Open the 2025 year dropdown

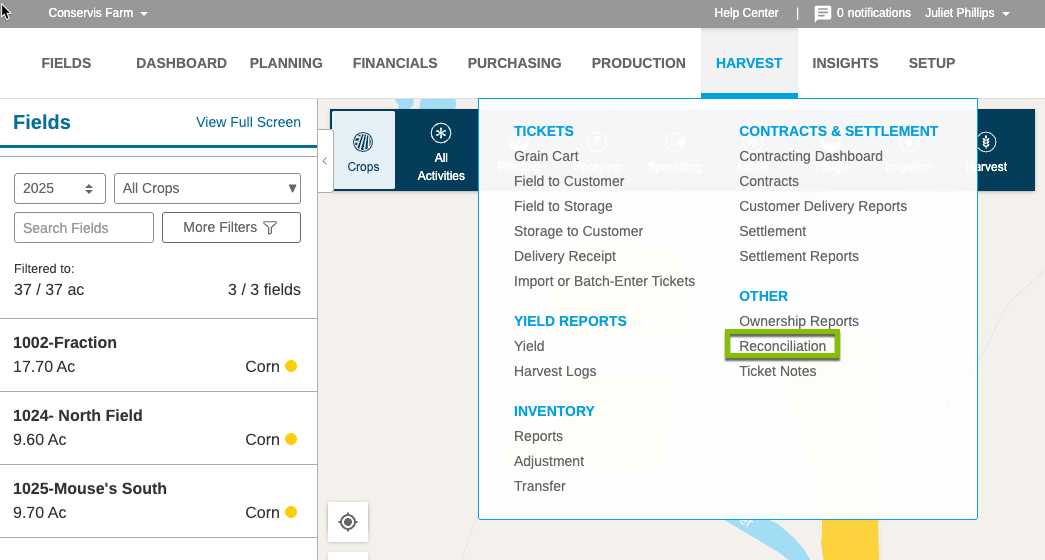[60, 188]
